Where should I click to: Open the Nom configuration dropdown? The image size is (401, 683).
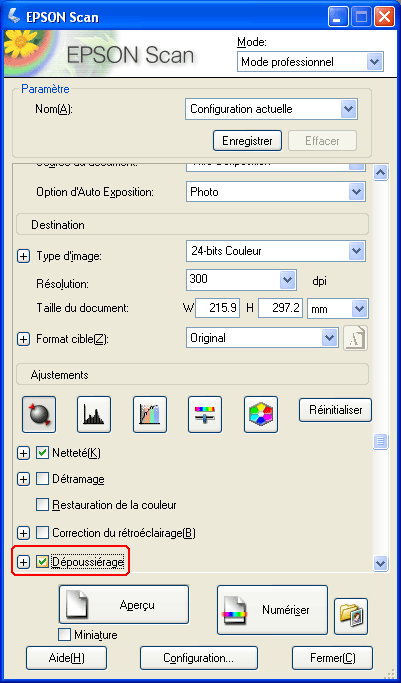[x=271, y=109]
